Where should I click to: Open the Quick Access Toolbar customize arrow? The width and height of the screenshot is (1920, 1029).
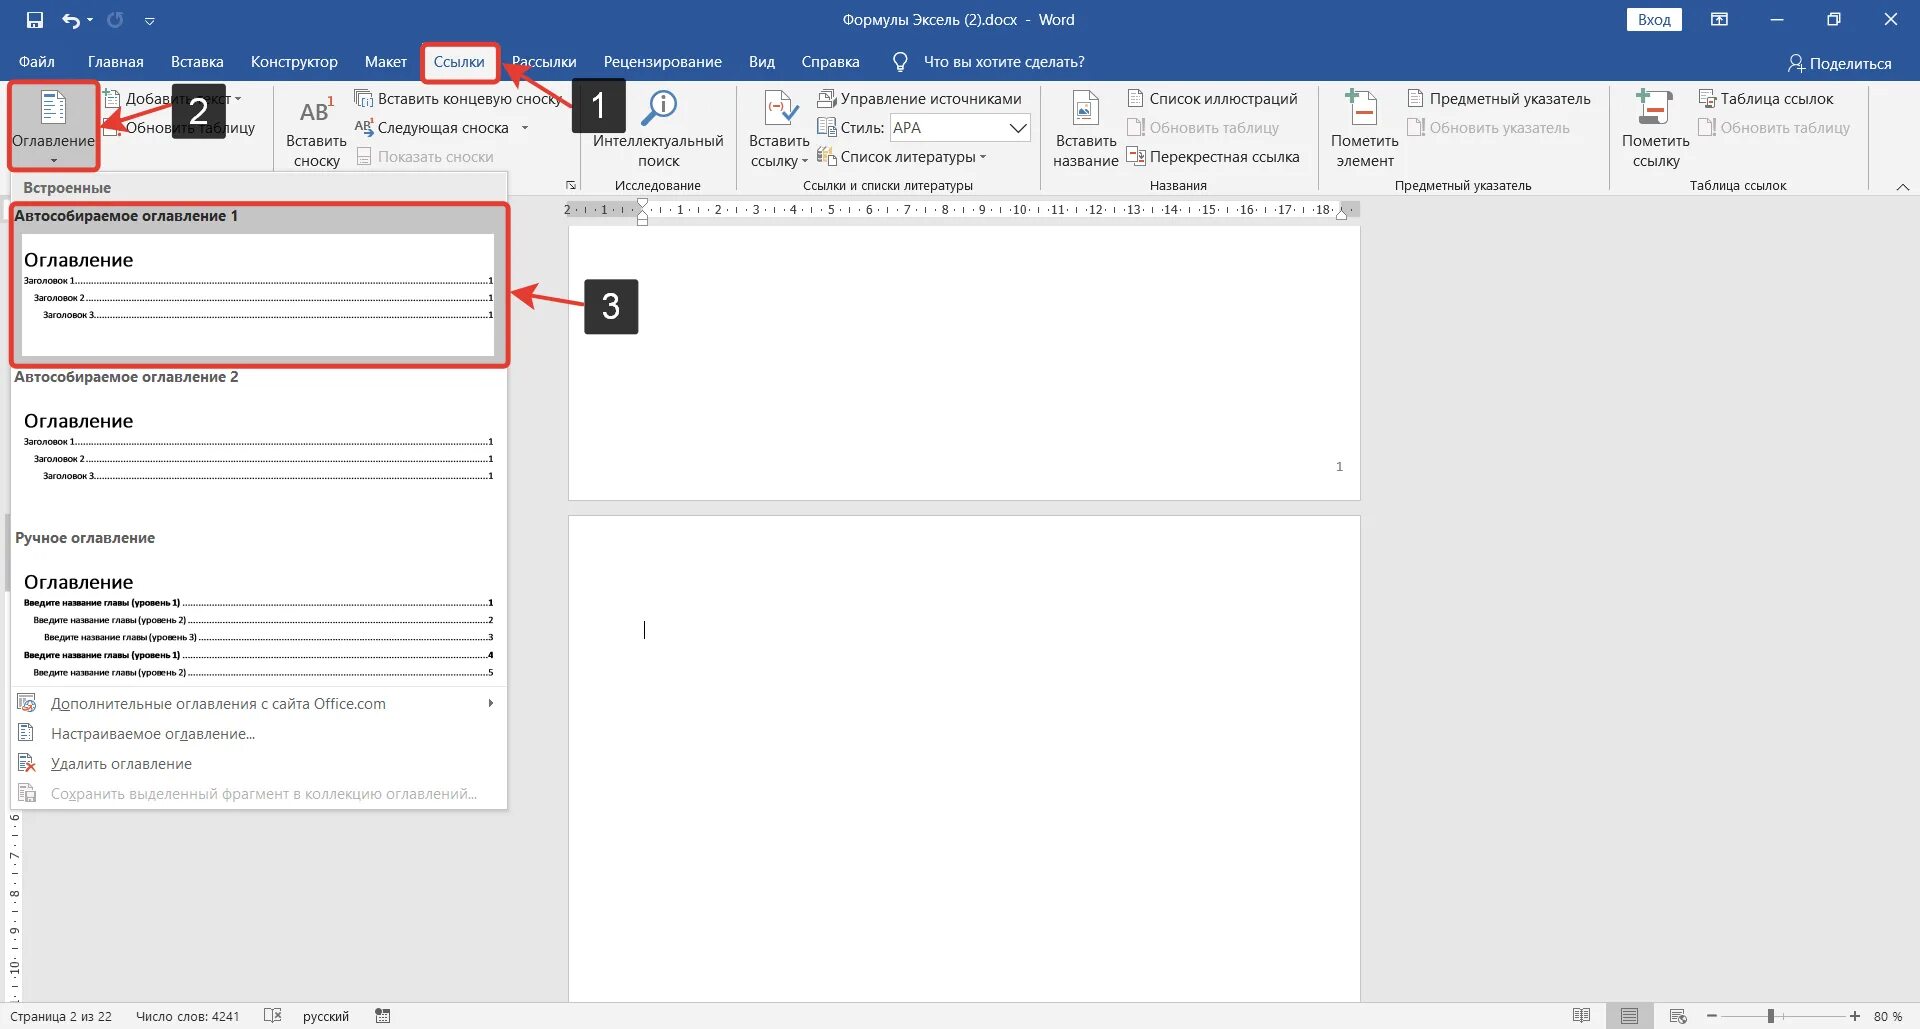pyautogui.click(x=149, y=20)
